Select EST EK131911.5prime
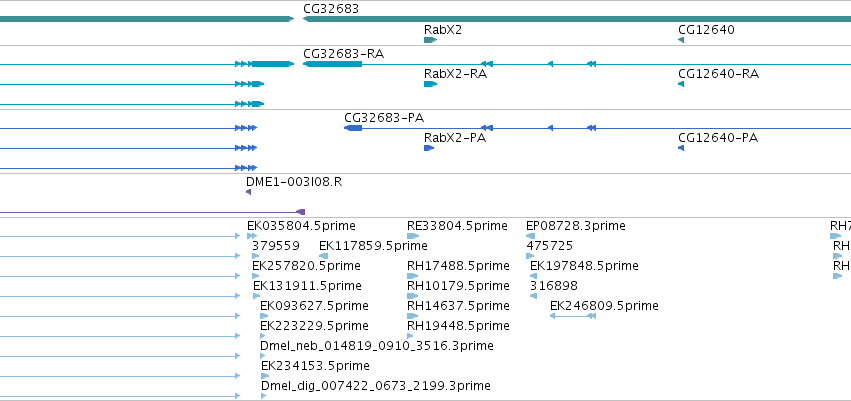851x401 pixels. pyautogui.click(x=307, y=285)
